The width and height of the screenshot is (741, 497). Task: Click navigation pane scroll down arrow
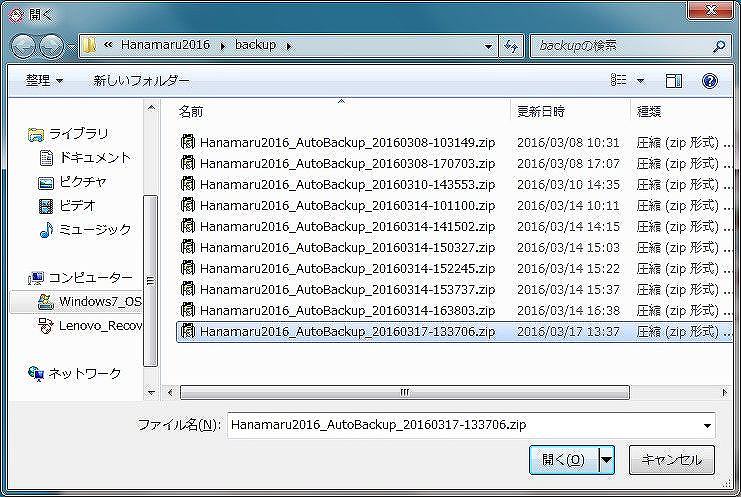151,392
